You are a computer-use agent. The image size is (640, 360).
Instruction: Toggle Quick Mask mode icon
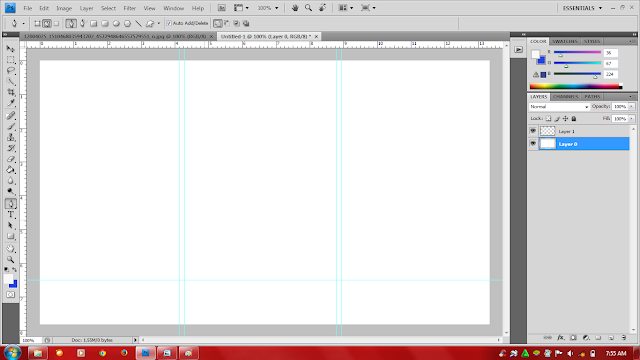(x=11, y=295)
